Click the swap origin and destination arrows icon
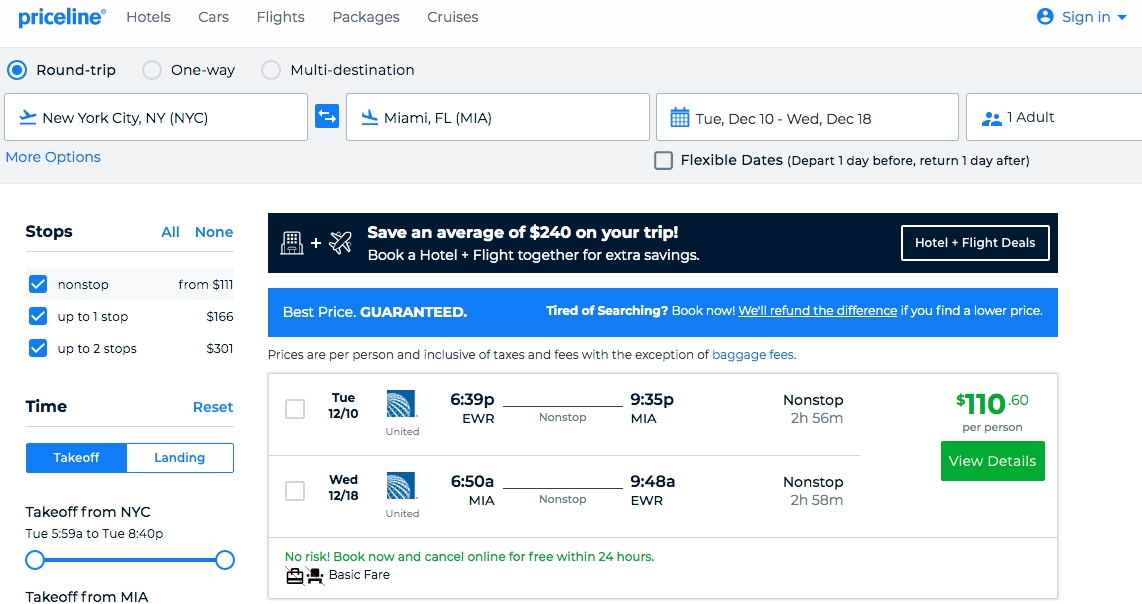The height and width of the screenshot is (604, 1142). [327, 117]
